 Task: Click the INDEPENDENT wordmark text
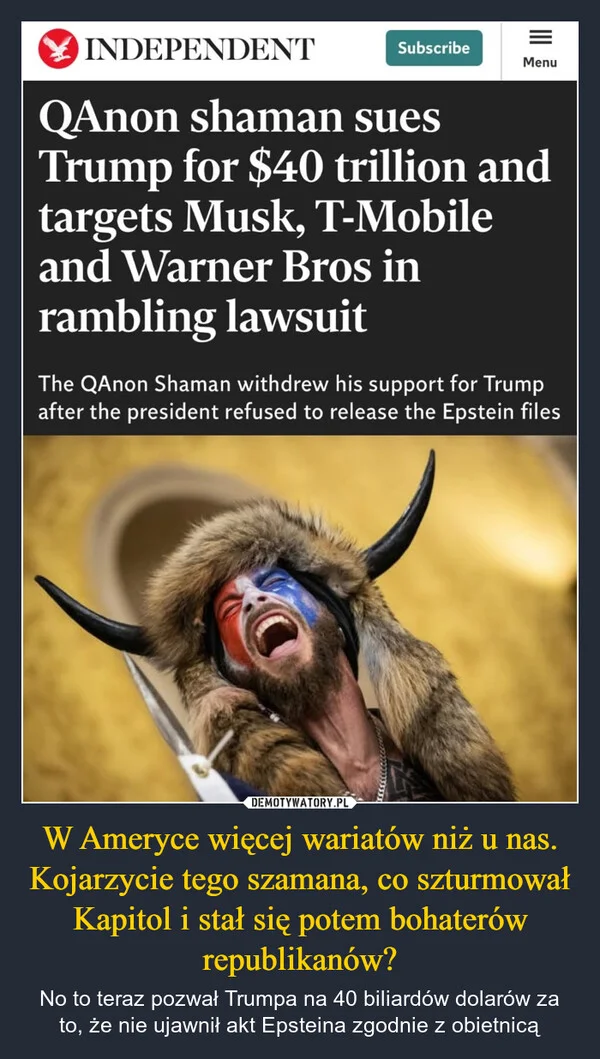coord(199,49)
